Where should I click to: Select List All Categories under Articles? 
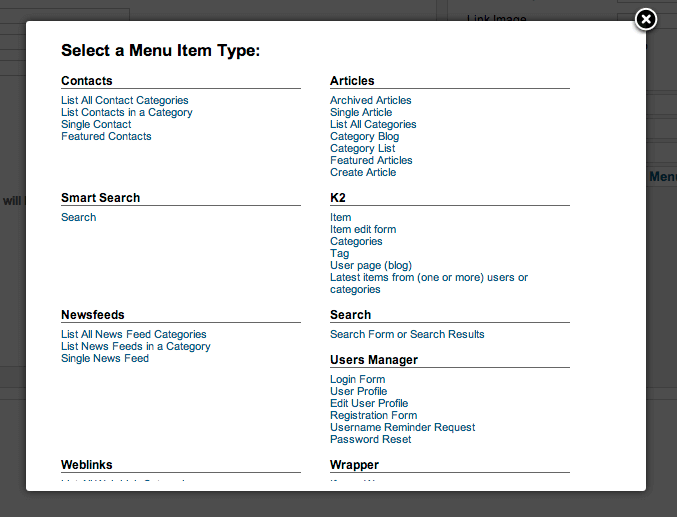tap(373, 124)
